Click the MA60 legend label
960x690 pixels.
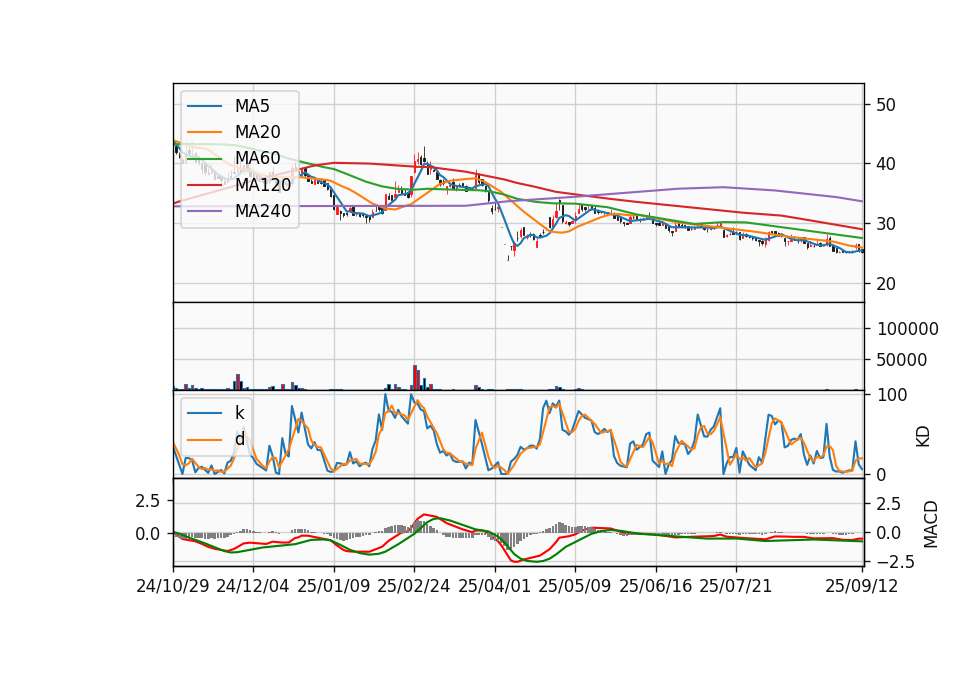tap(257, 159)
